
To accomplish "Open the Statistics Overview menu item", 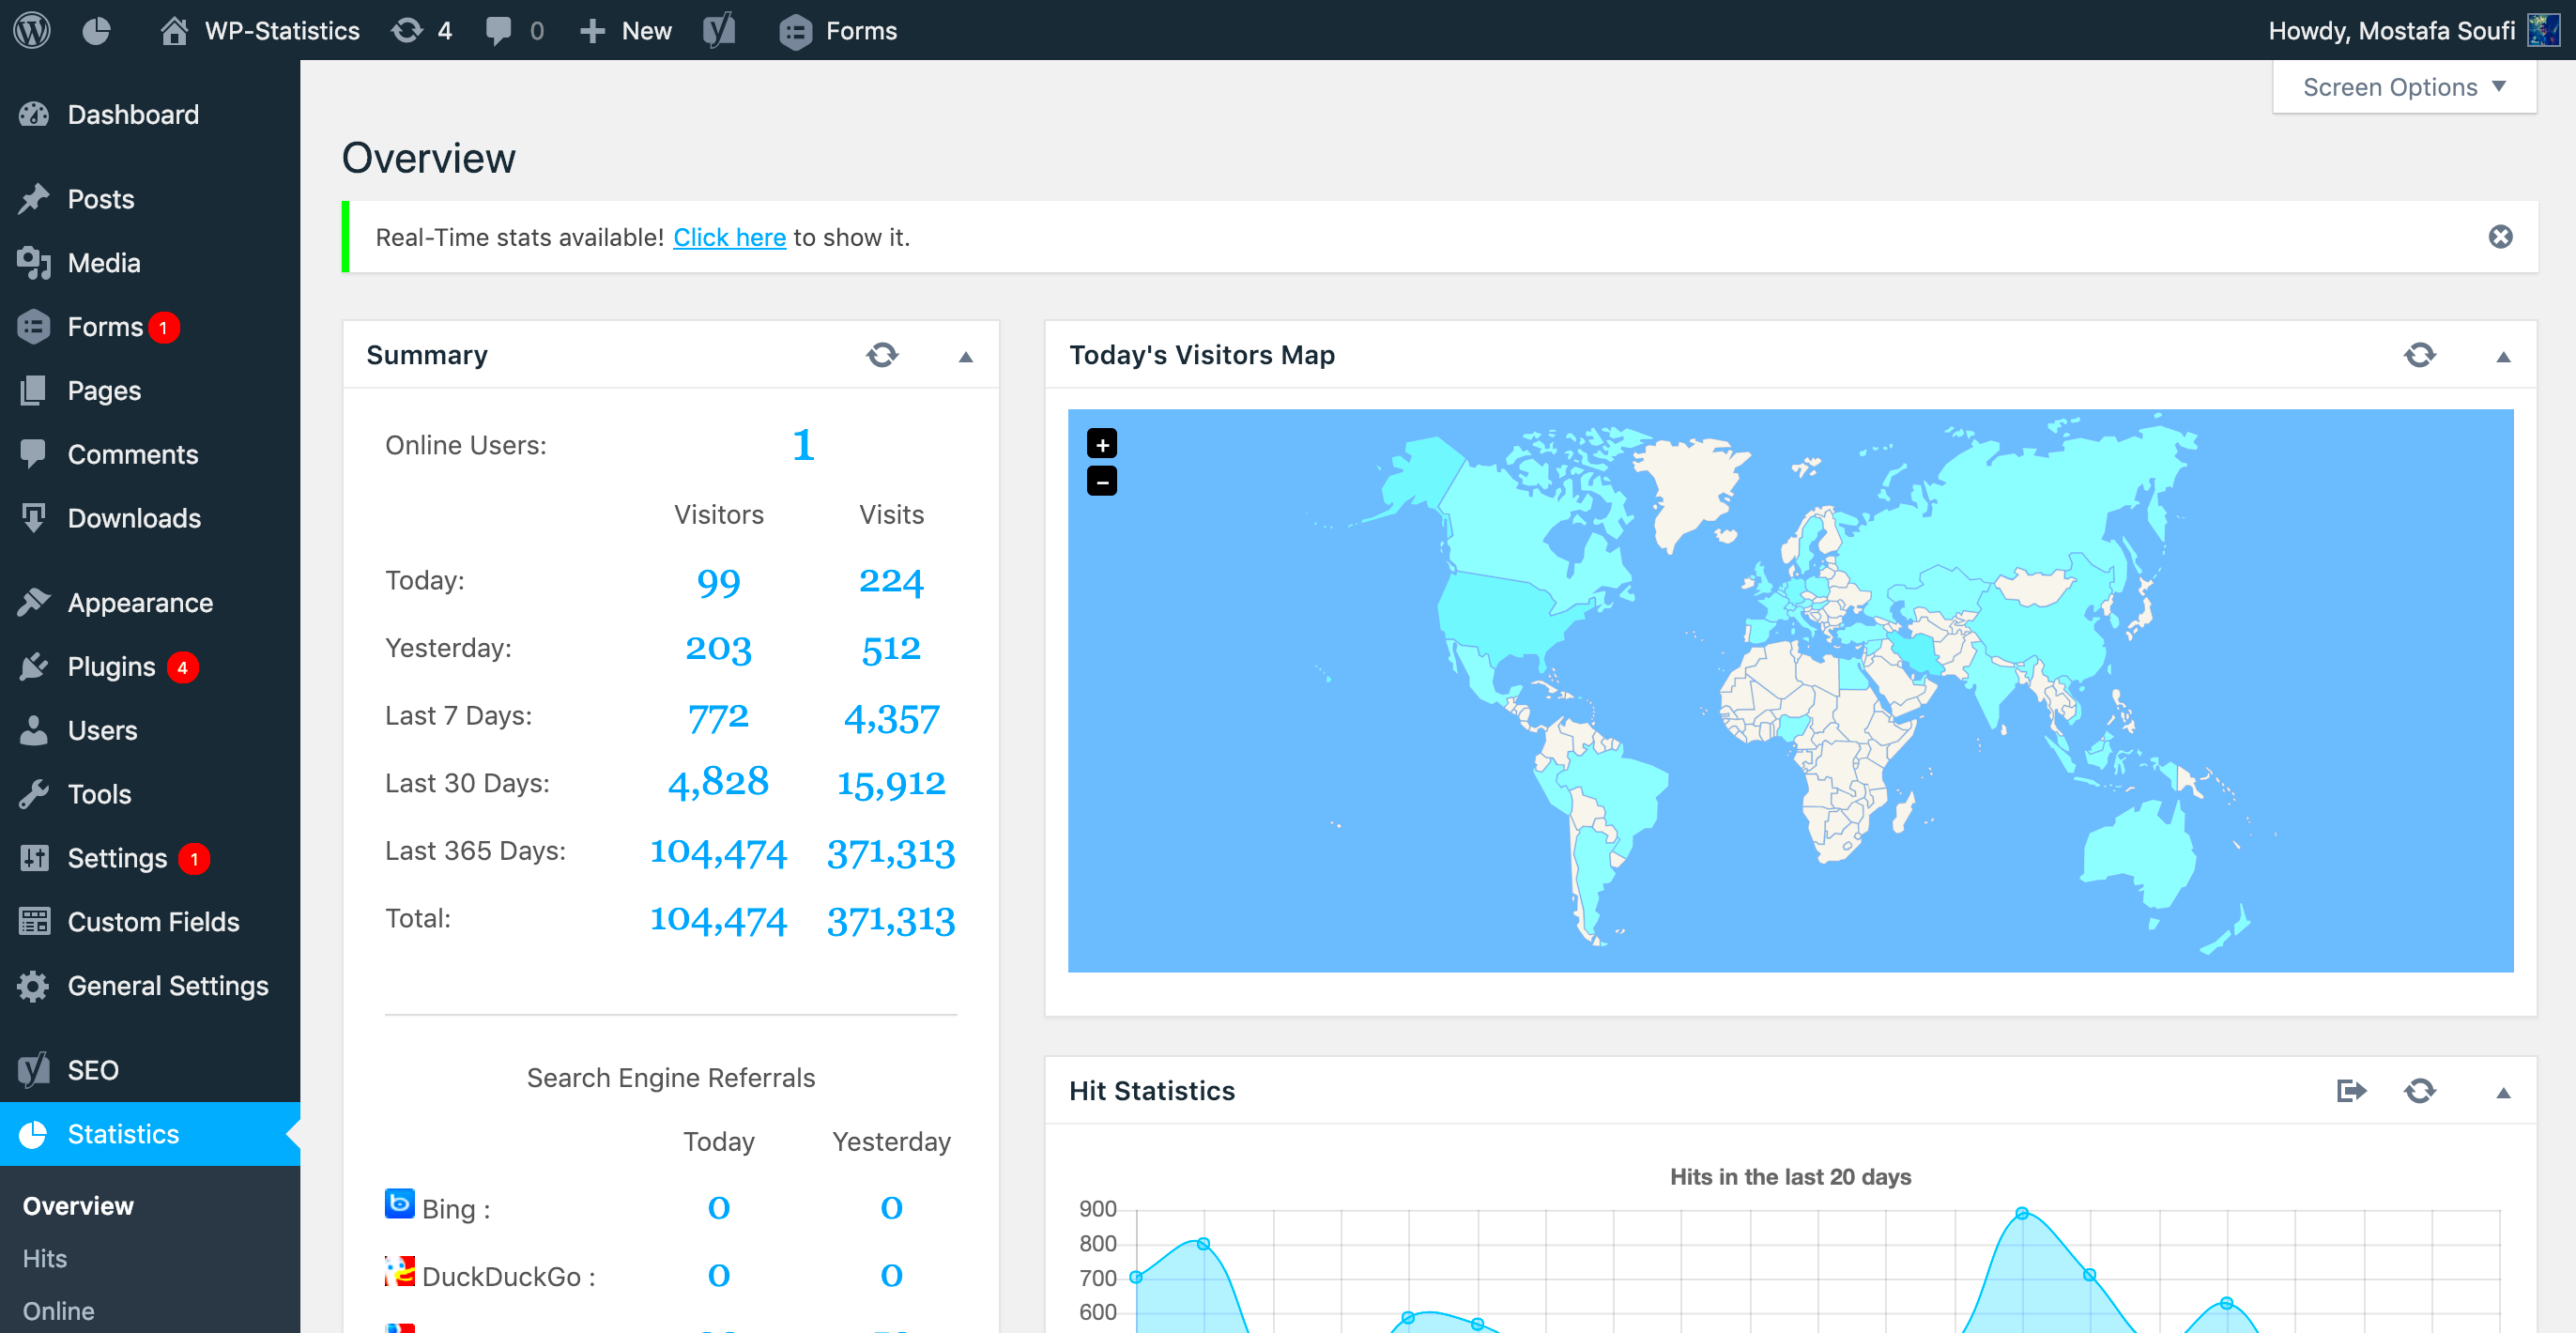I will (78, 1205).
